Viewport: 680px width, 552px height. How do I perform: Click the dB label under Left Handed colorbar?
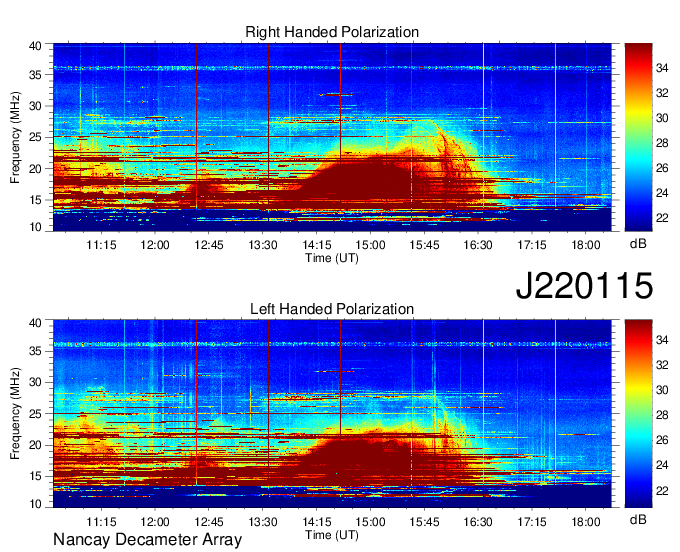pos(638,519)
